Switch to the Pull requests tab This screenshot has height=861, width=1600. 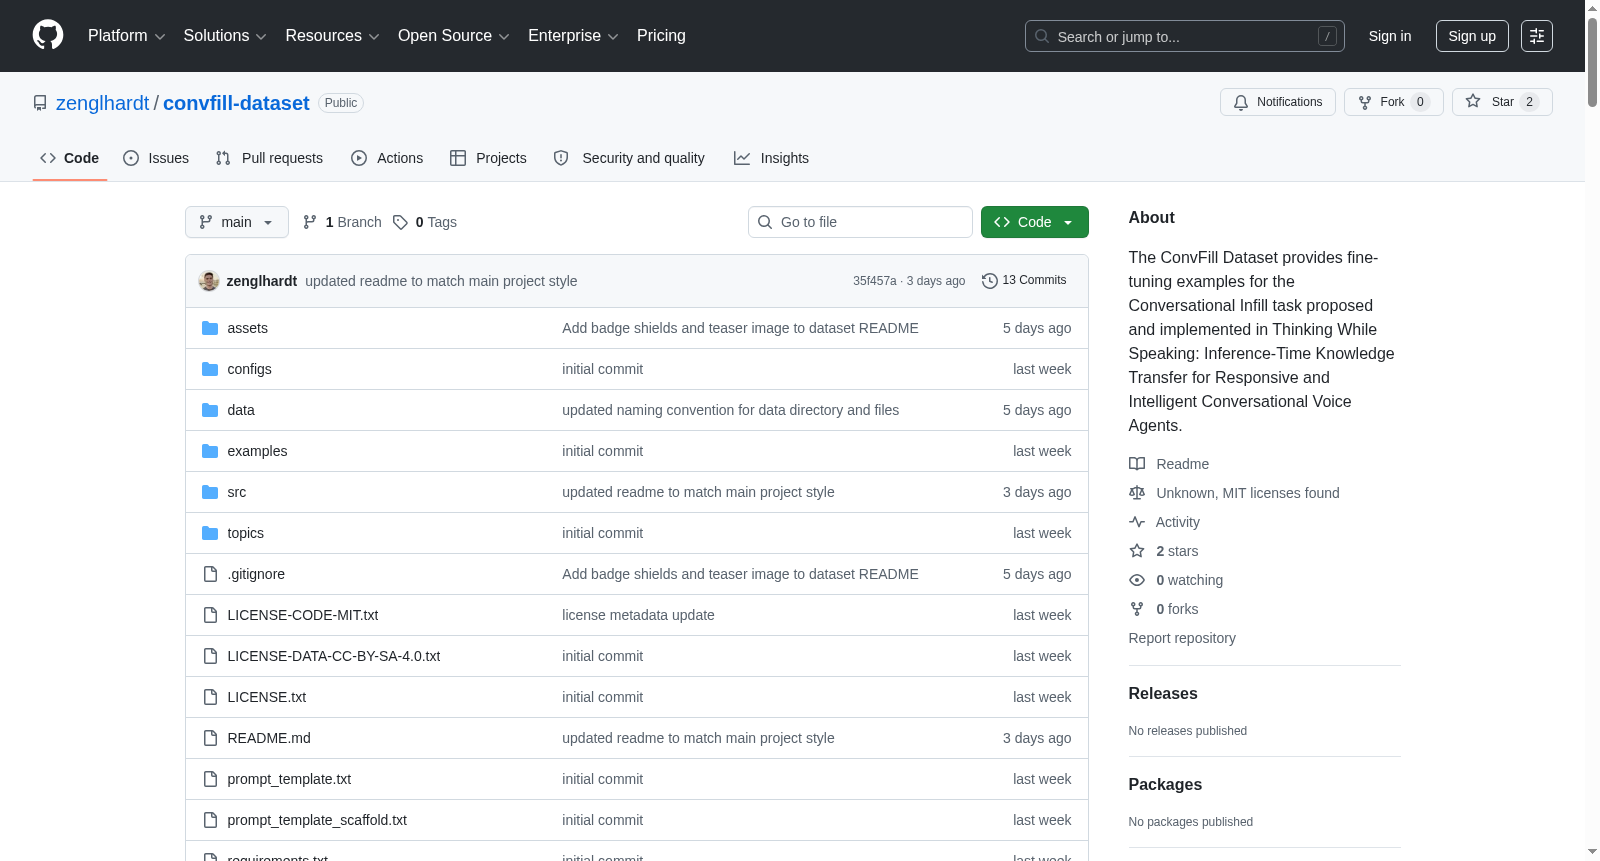point(269,158)
